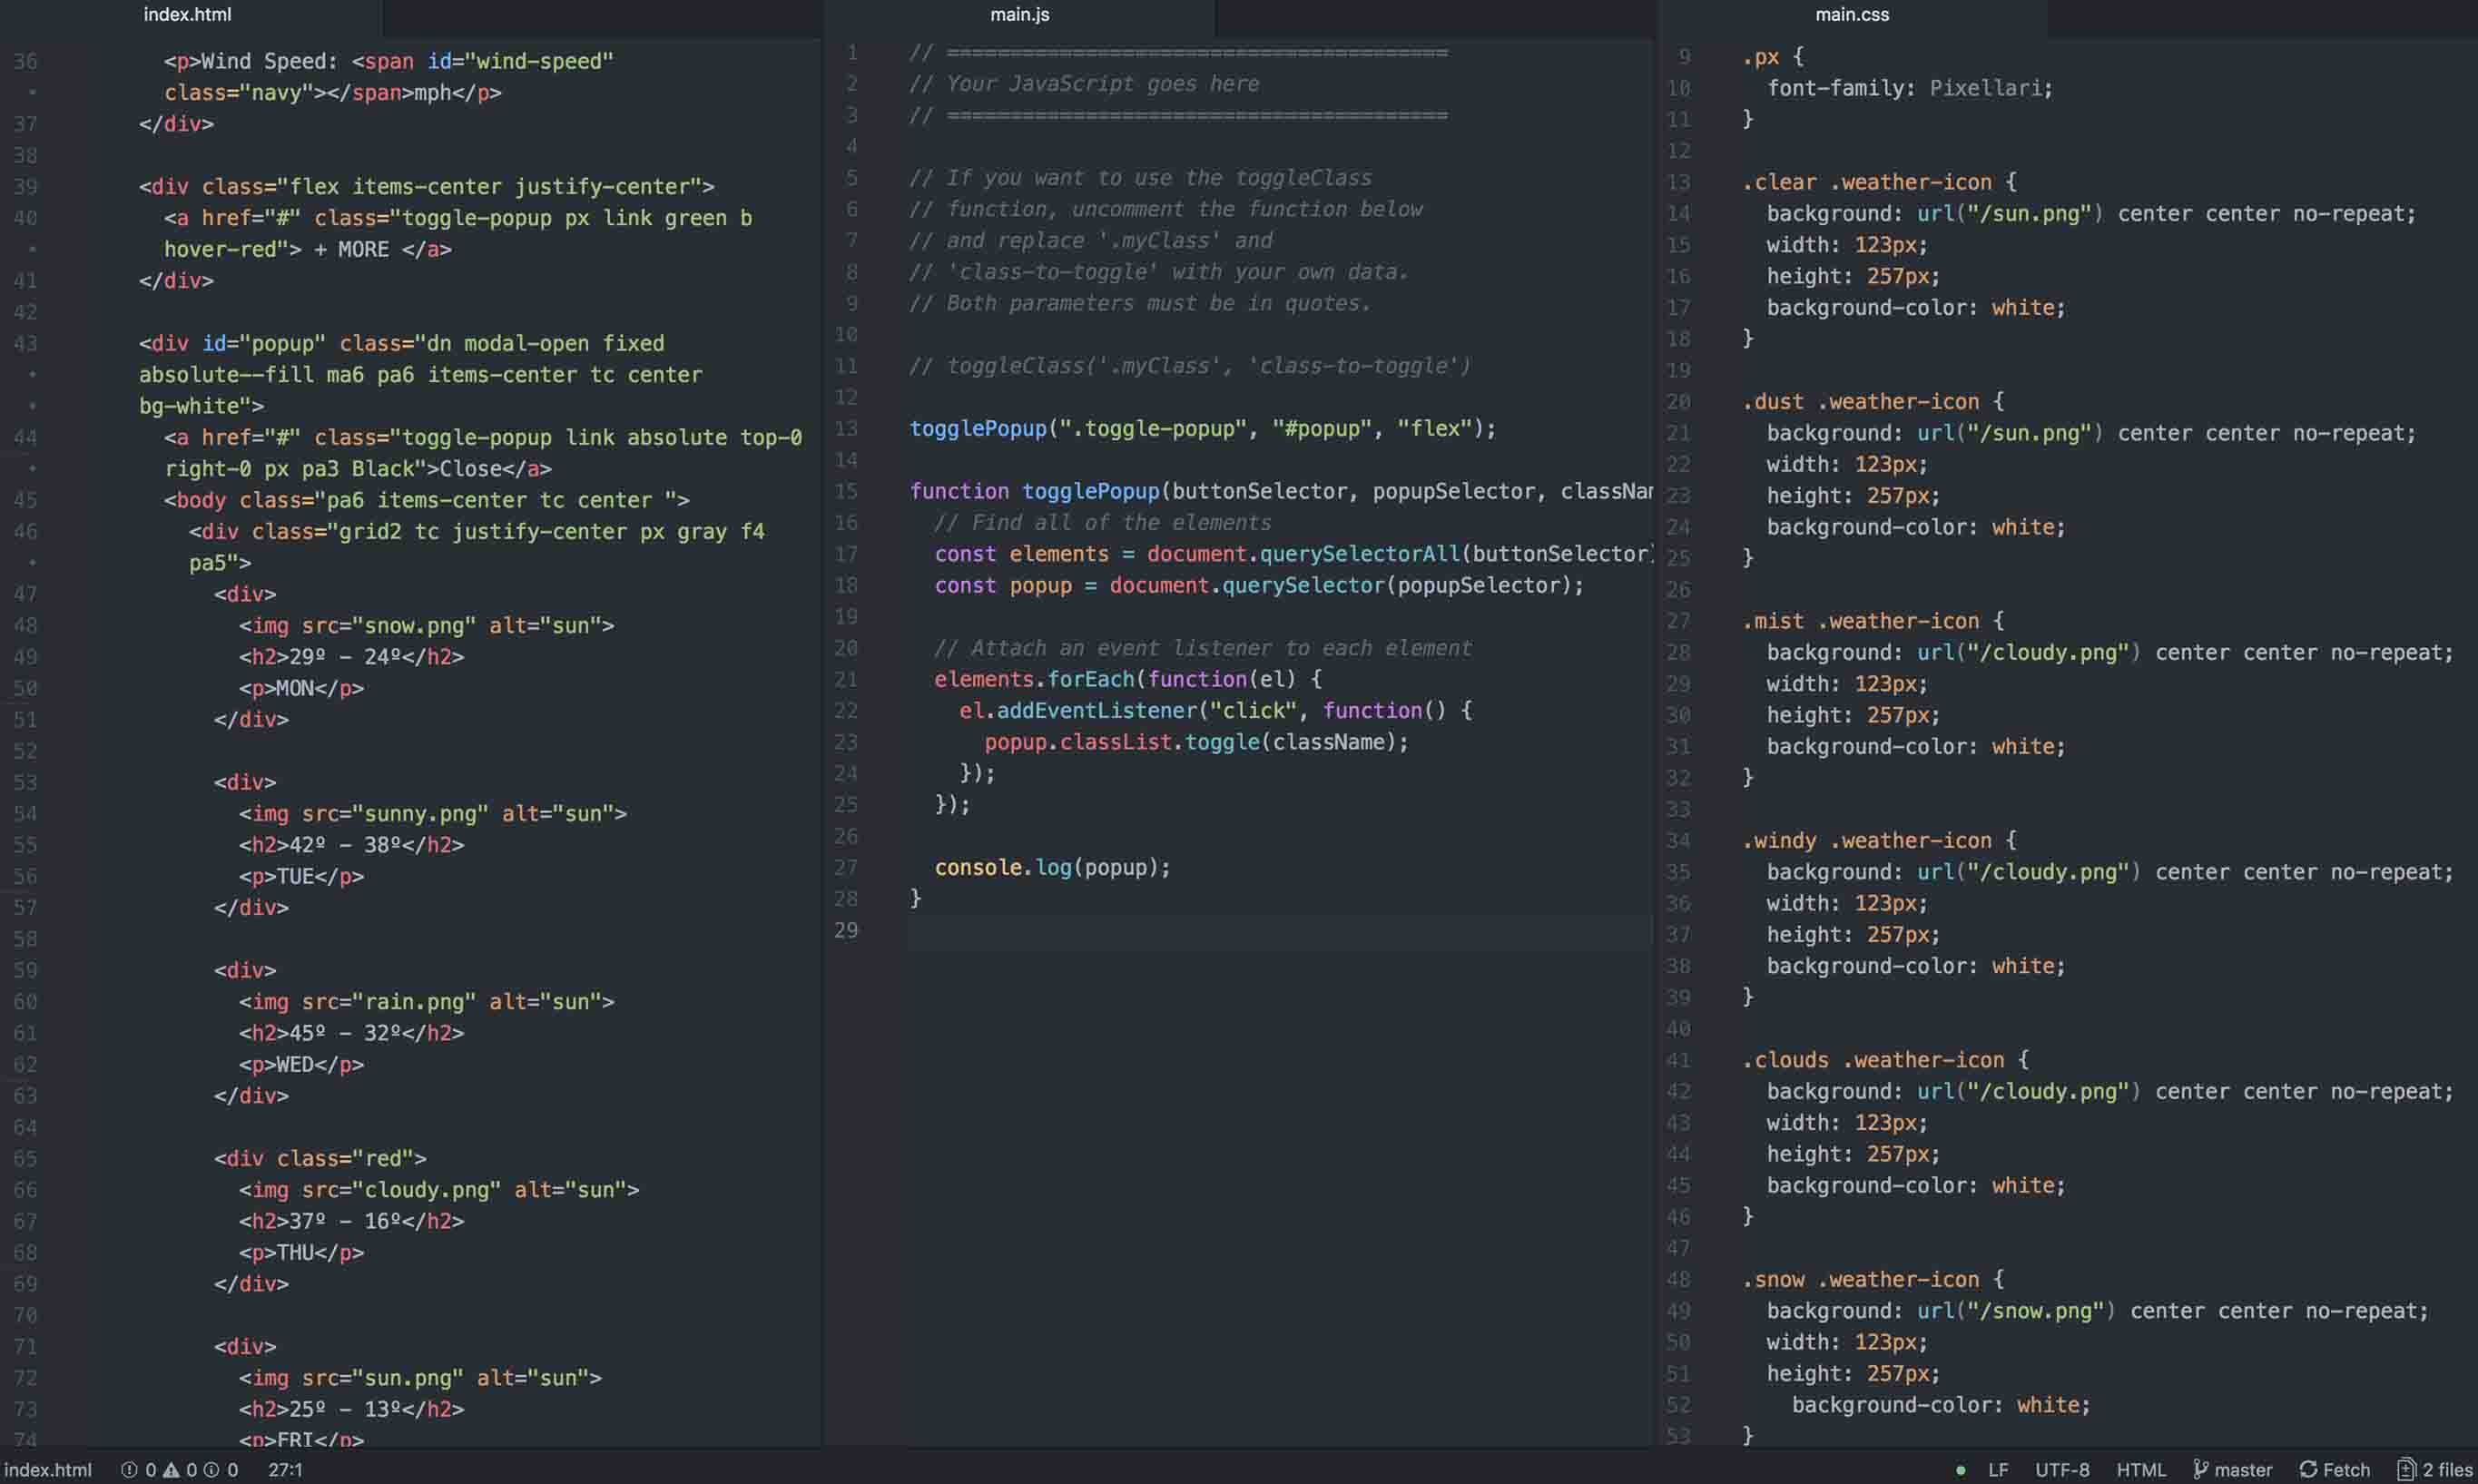Open the LF line ending selector
This screenshot has width=2478, height=1484.
(x=1997, y=1470)
